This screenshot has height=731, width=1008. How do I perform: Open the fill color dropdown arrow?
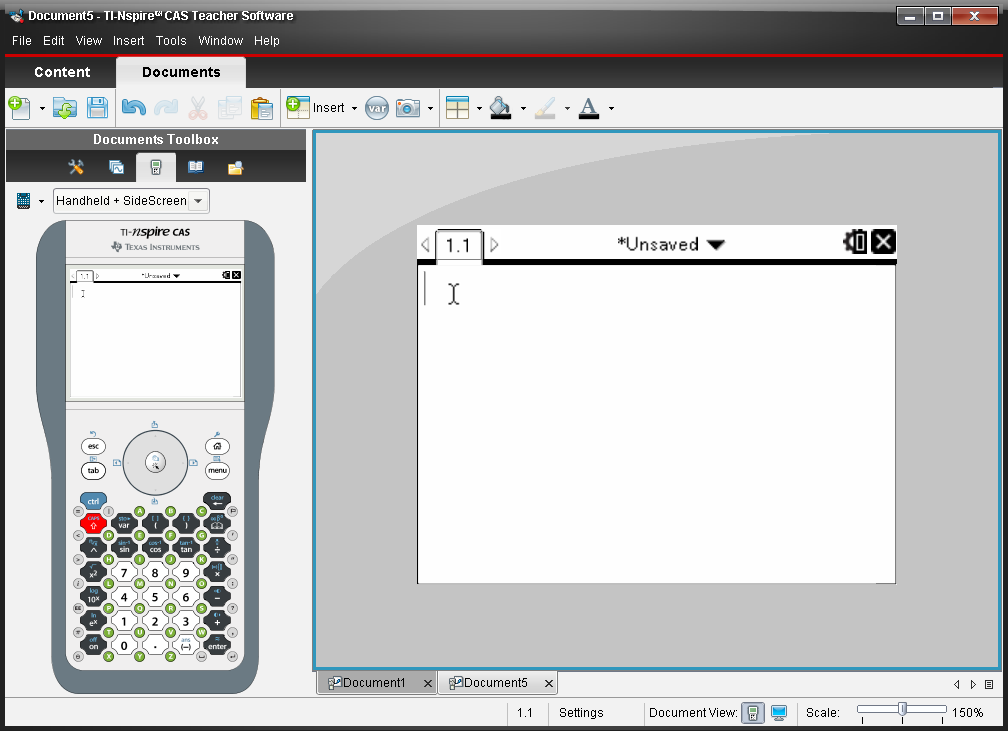(x=523, y=109)
